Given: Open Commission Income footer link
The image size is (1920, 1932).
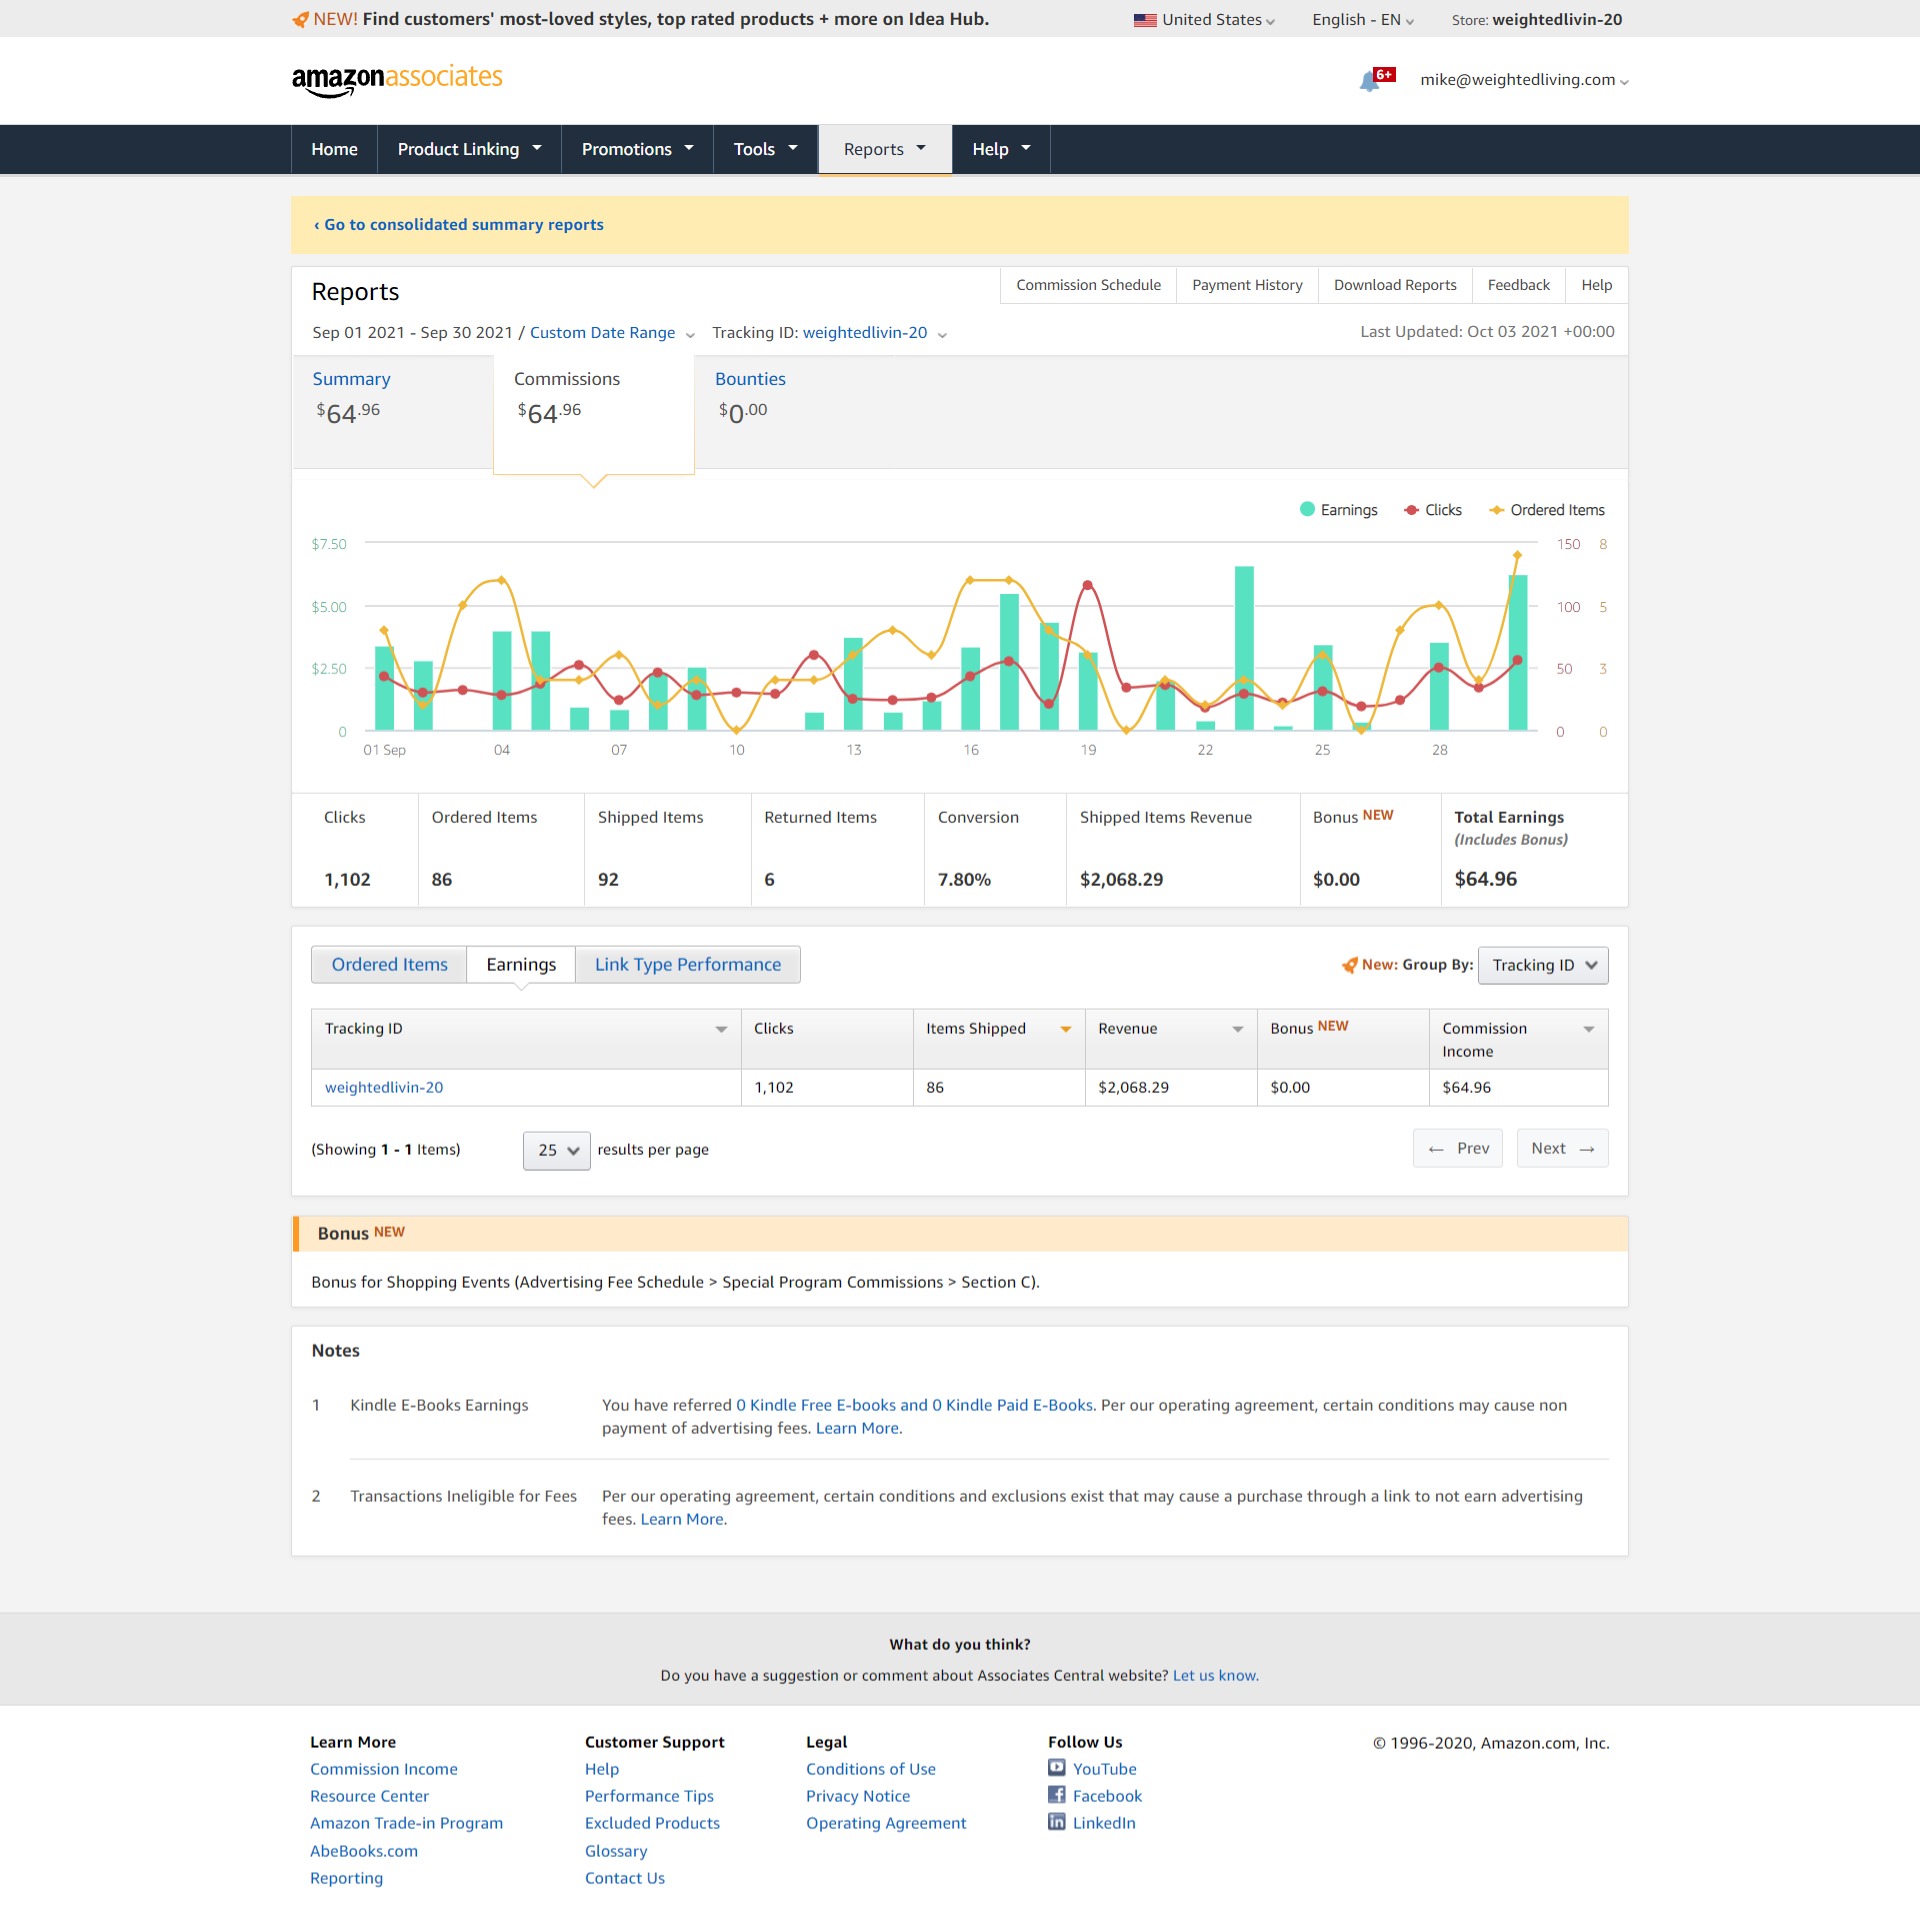Looking at the screenshot, I should (x=384, y=1769).
